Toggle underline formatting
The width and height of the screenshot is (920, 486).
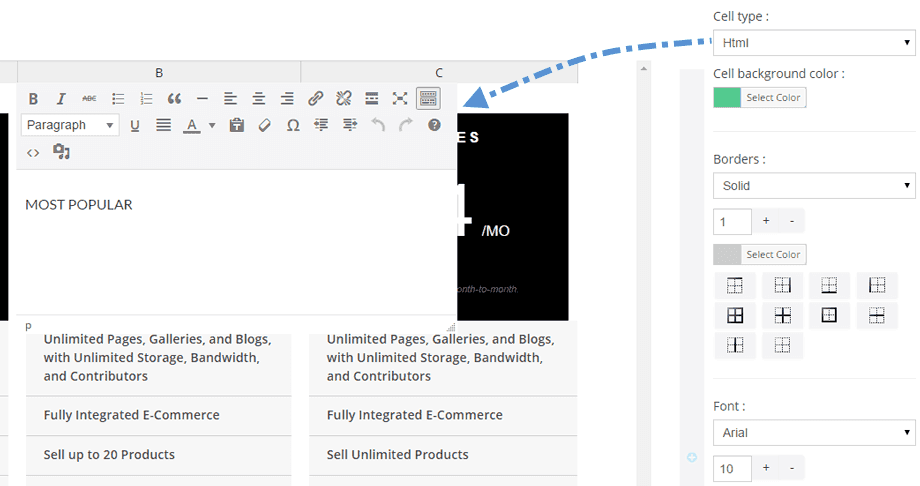[135, 125]
